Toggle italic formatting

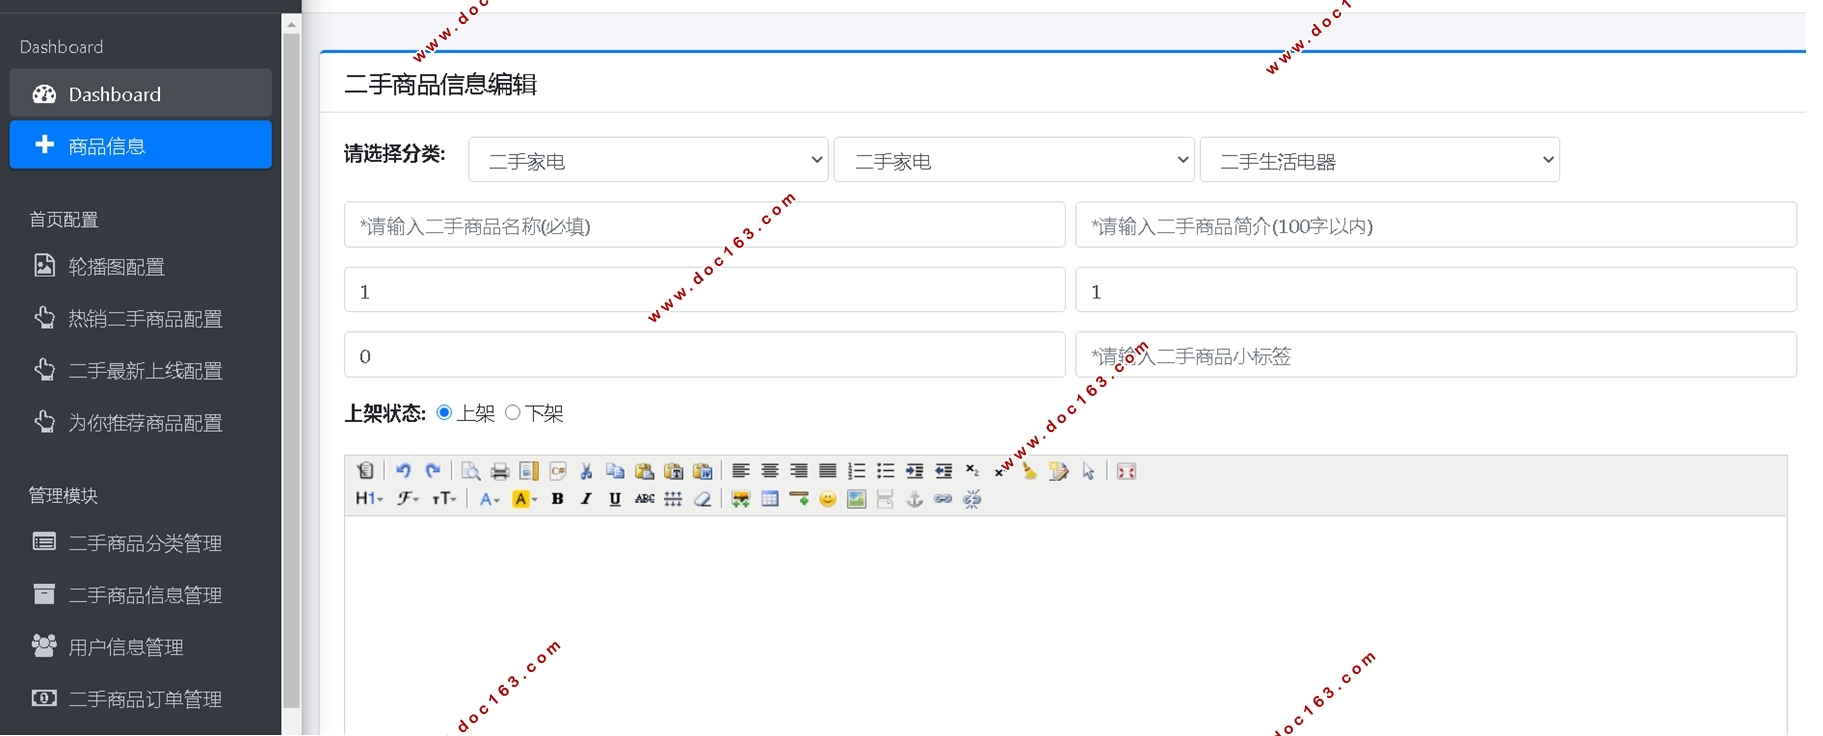point(586,499)
